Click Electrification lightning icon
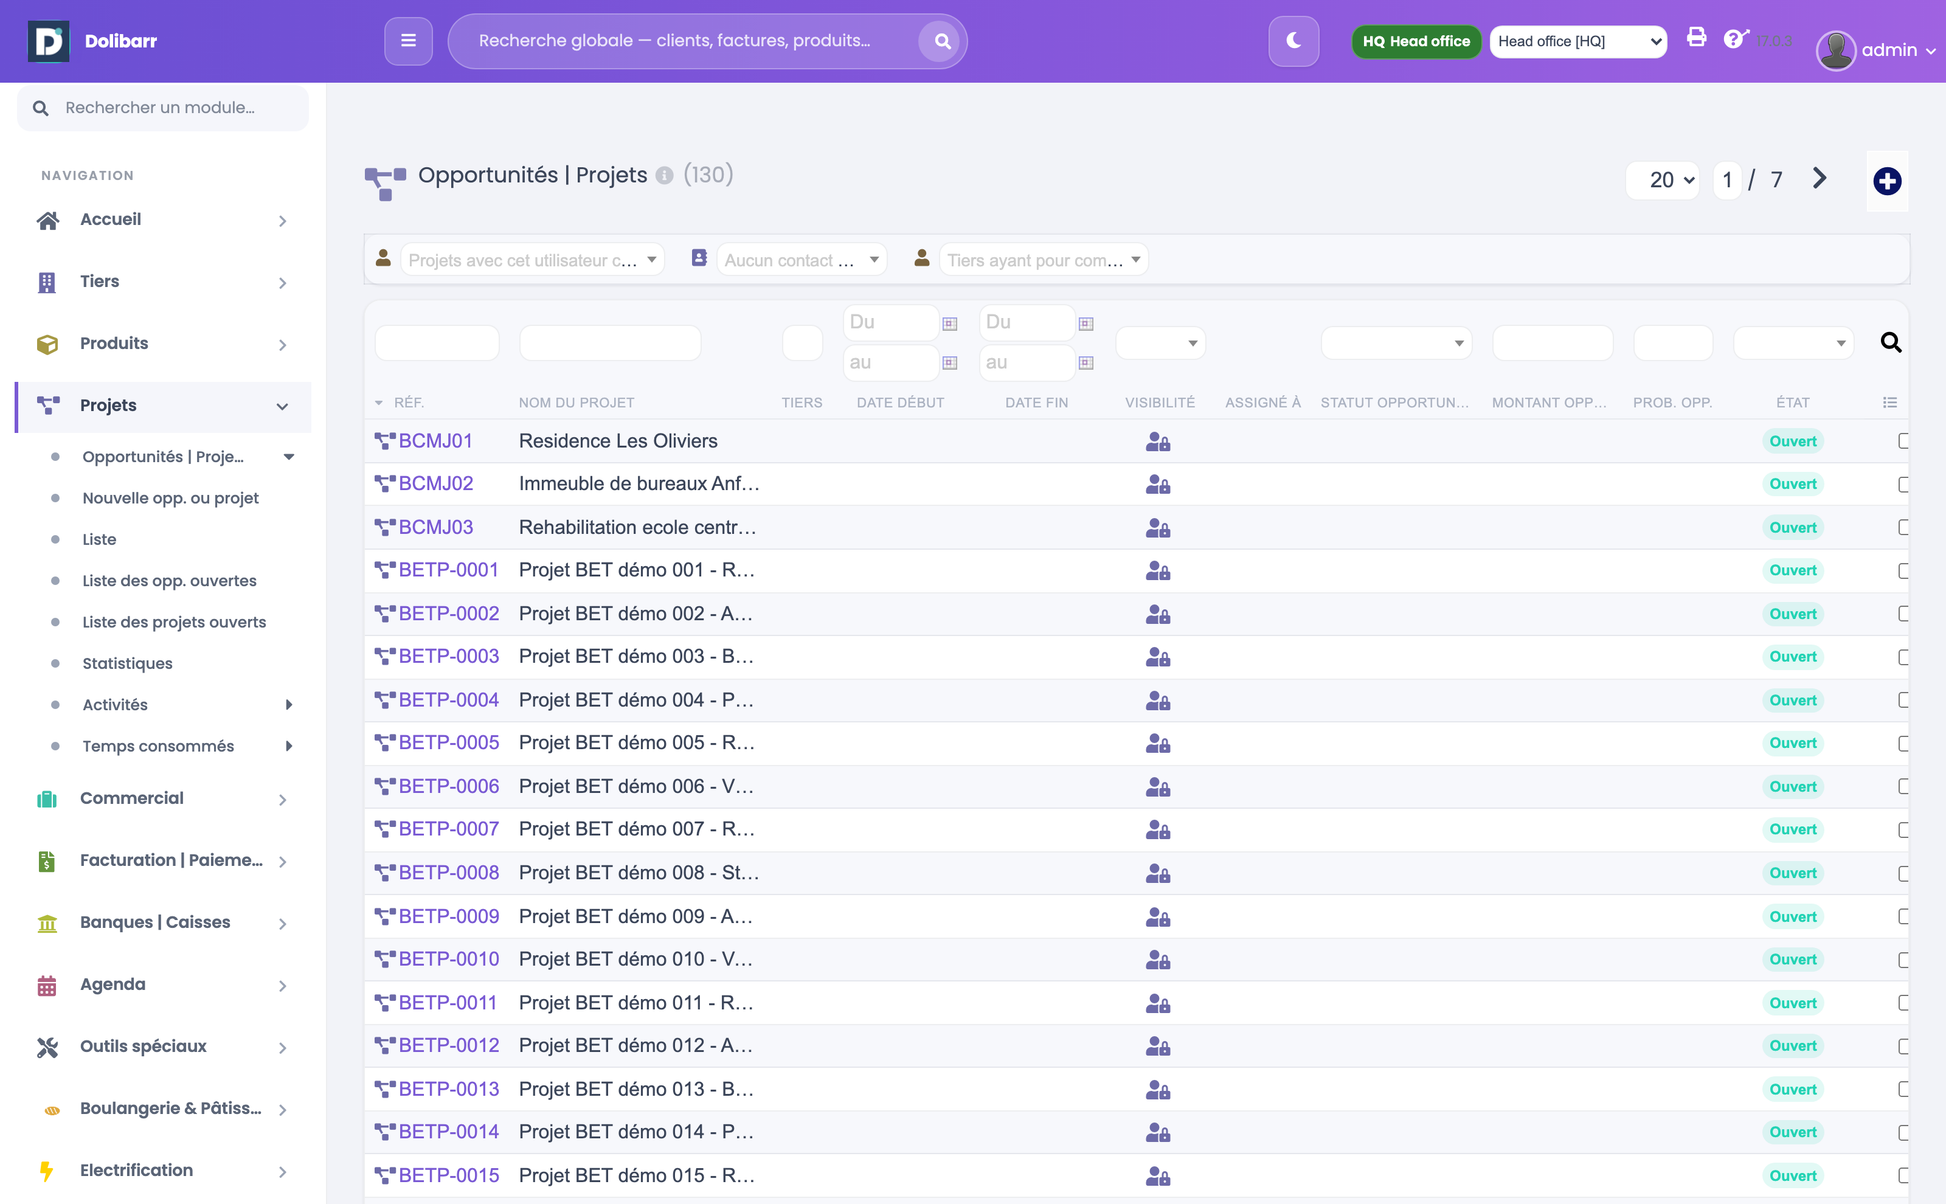Viewport: 1946px width, 1204px height. [47, 1171]
